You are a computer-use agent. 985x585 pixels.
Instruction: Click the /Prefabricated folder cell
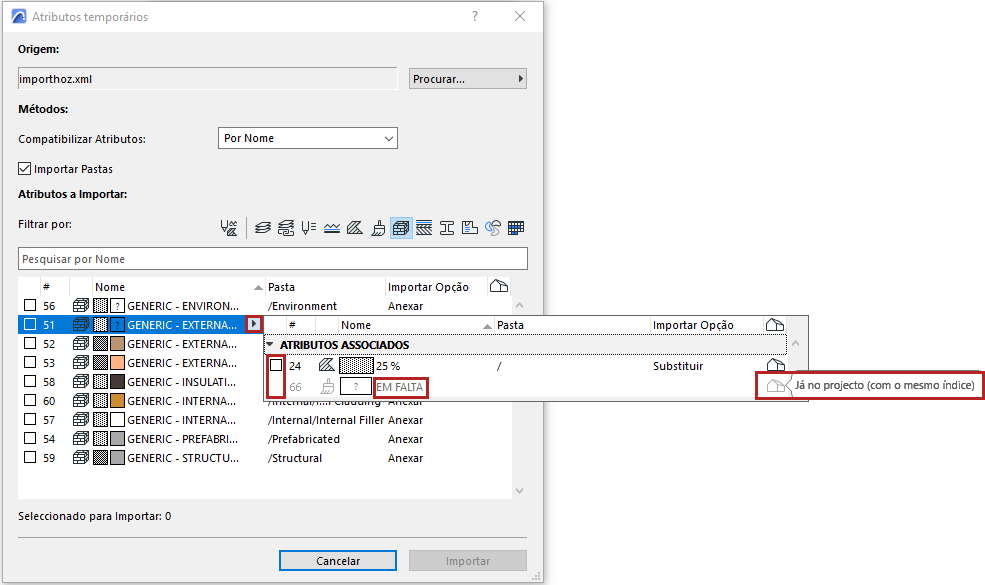pyautogui.click(x=303, y=439)
